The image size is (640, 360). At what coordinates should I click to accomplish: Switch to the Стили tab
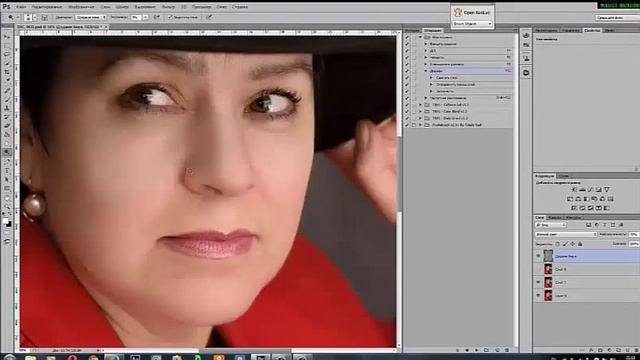tap(564, 176)
